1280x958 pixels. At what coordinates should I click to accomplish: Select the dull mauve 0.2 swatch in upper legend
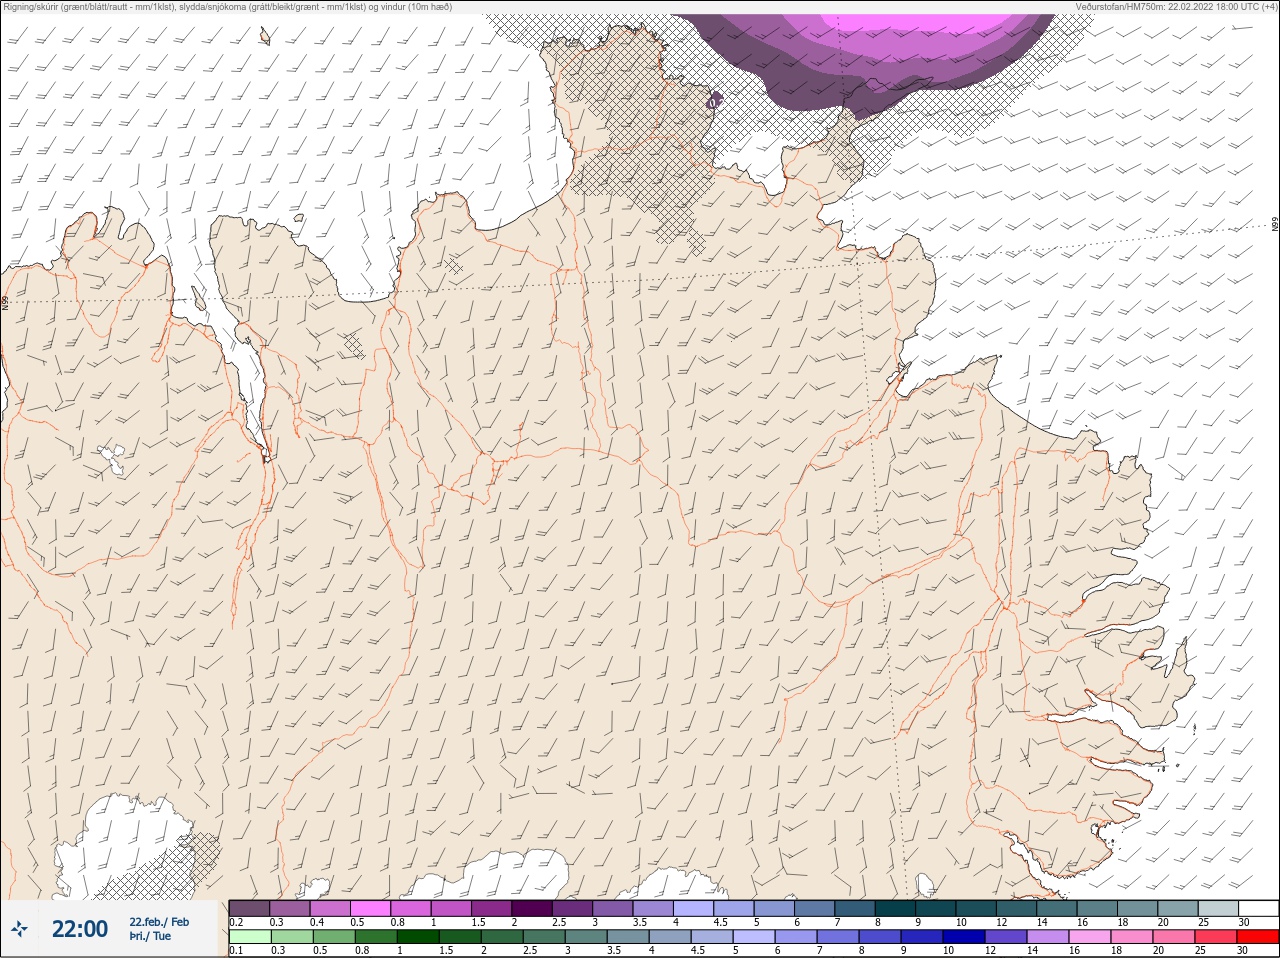[249, 908]
